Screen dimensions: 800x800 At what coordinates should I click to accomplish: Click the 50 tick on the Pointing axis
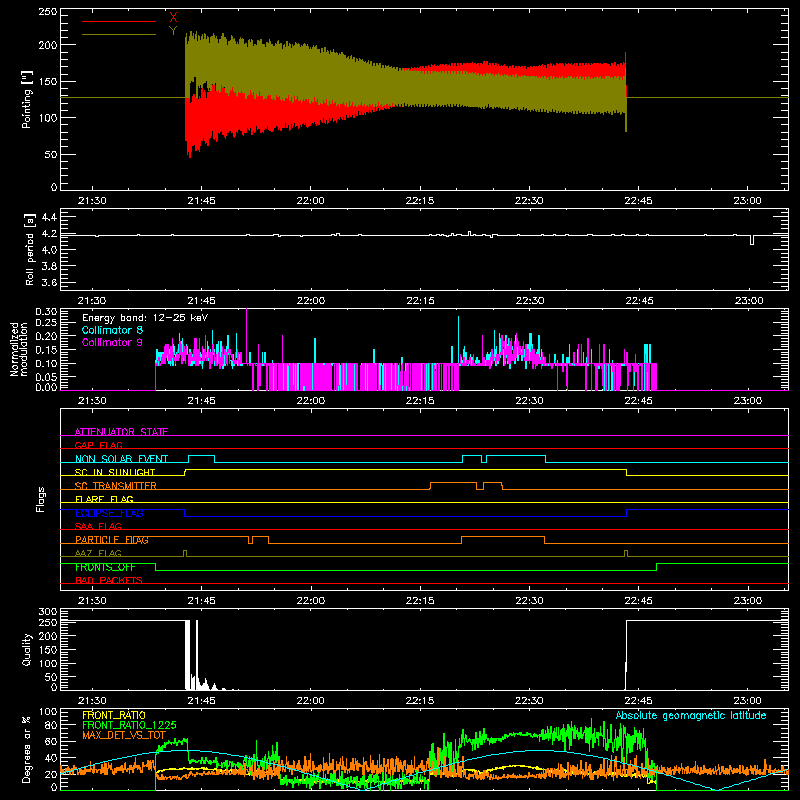[51, 155]
